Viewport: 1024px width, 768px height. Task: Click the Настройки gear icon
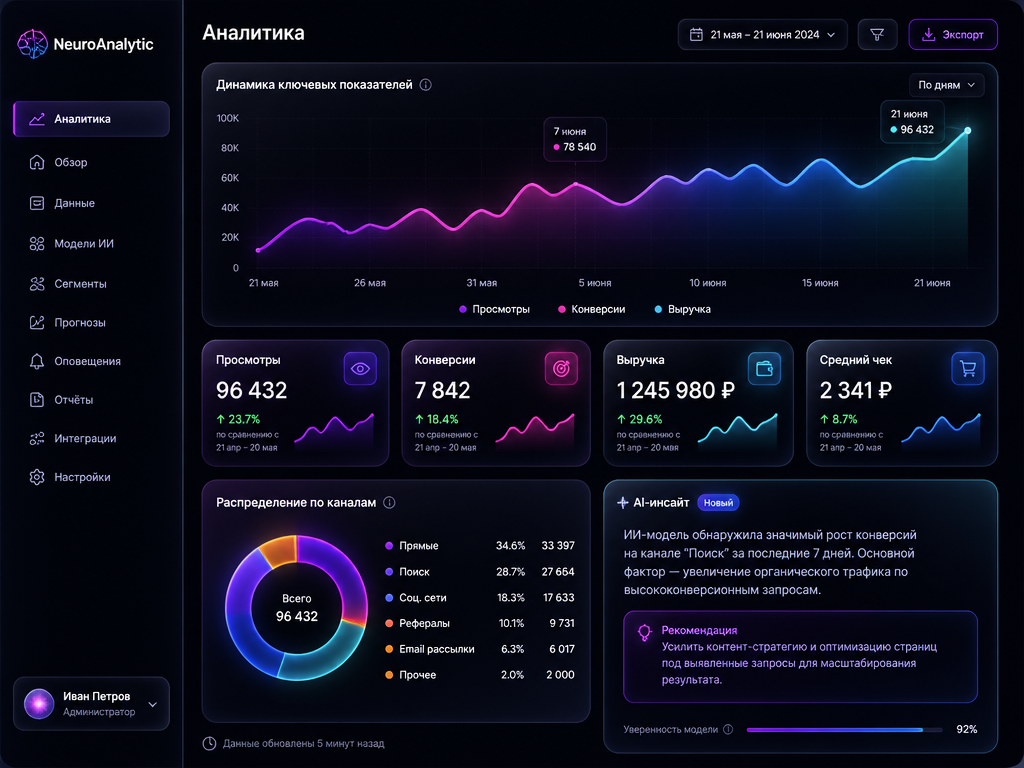click(x=37, y=477)
